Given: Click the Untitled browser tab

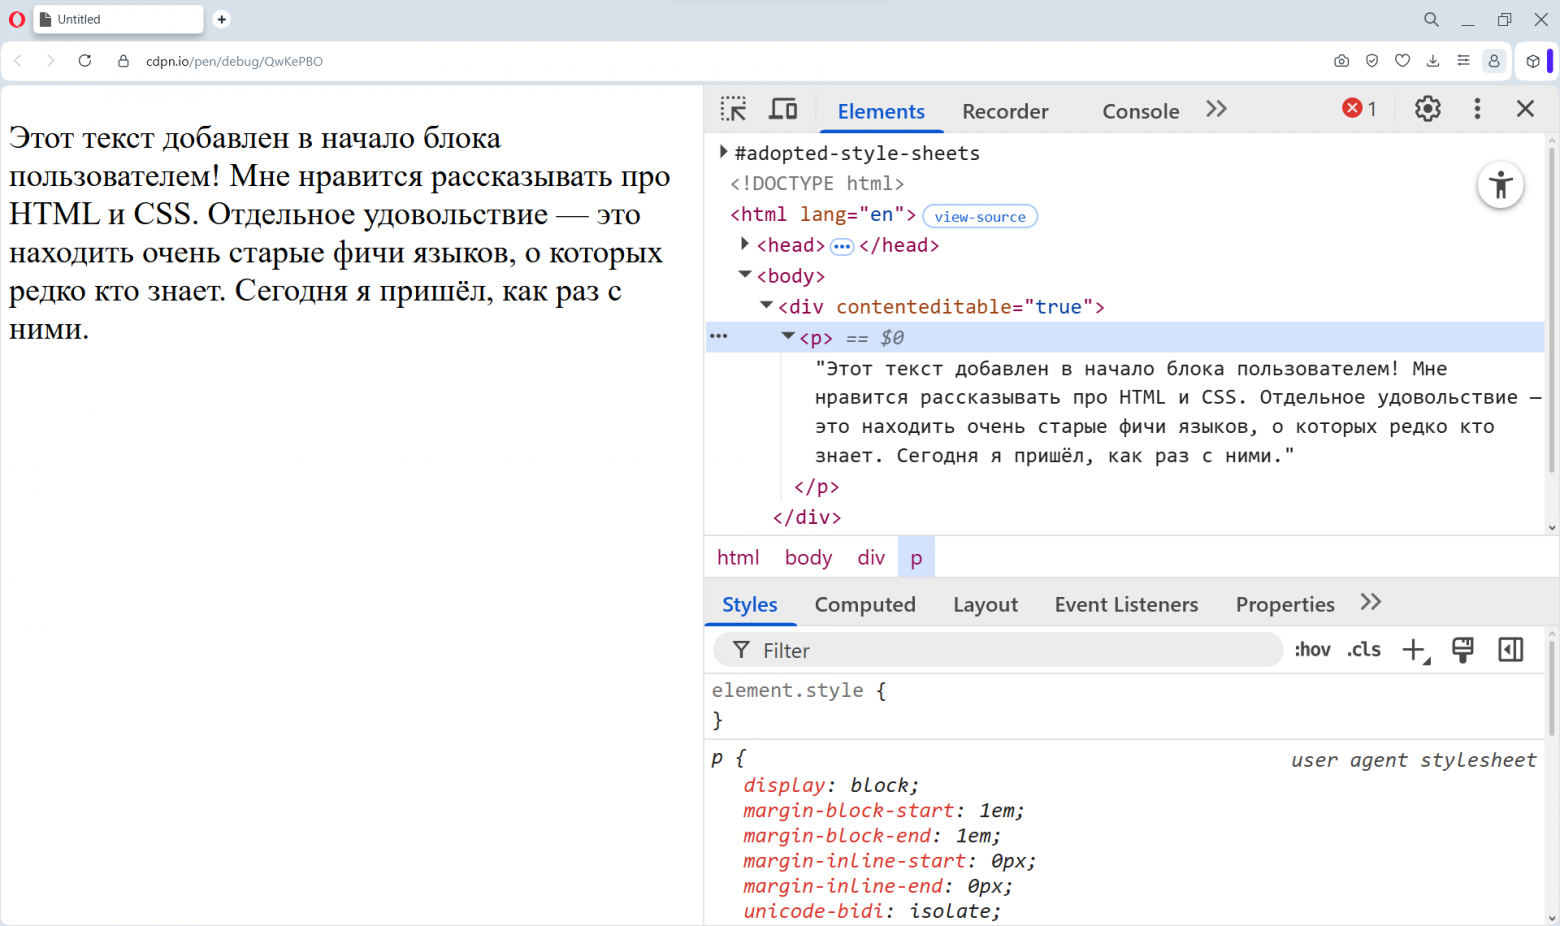Looking at the screenshot, I should (118, 19).
